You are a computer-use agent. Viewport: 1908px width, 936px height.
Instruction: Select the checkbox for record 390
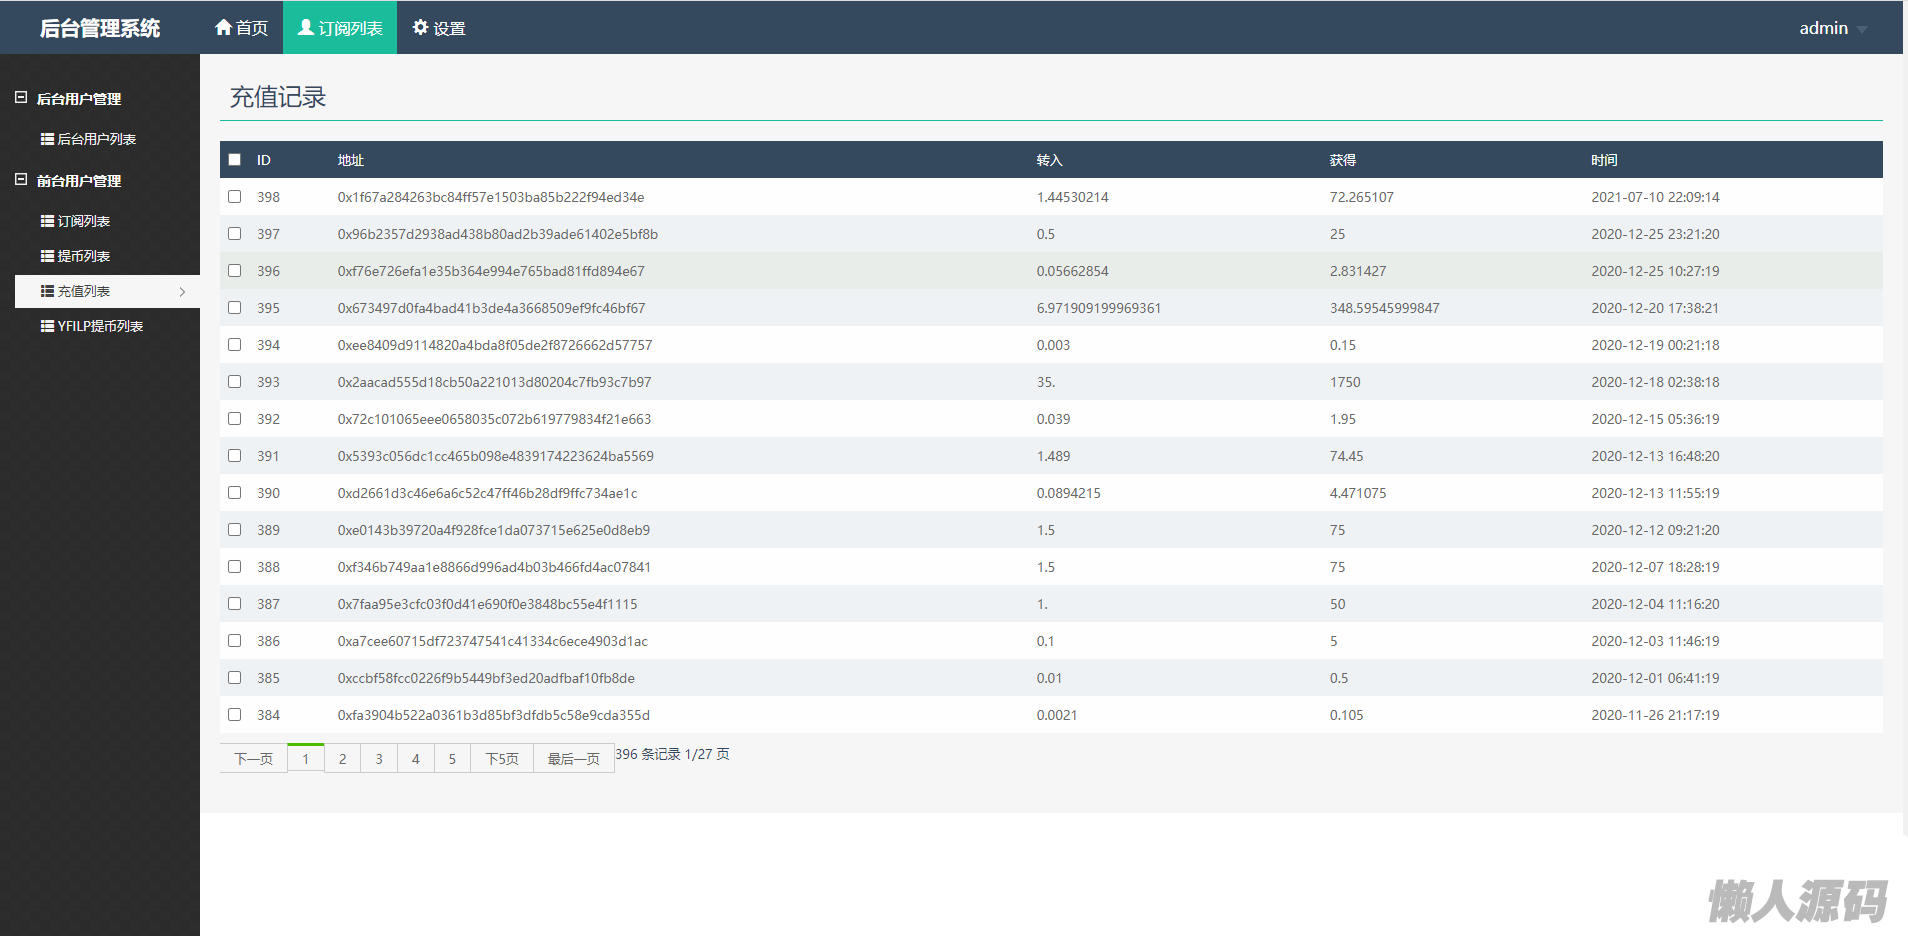coord(235,493)
